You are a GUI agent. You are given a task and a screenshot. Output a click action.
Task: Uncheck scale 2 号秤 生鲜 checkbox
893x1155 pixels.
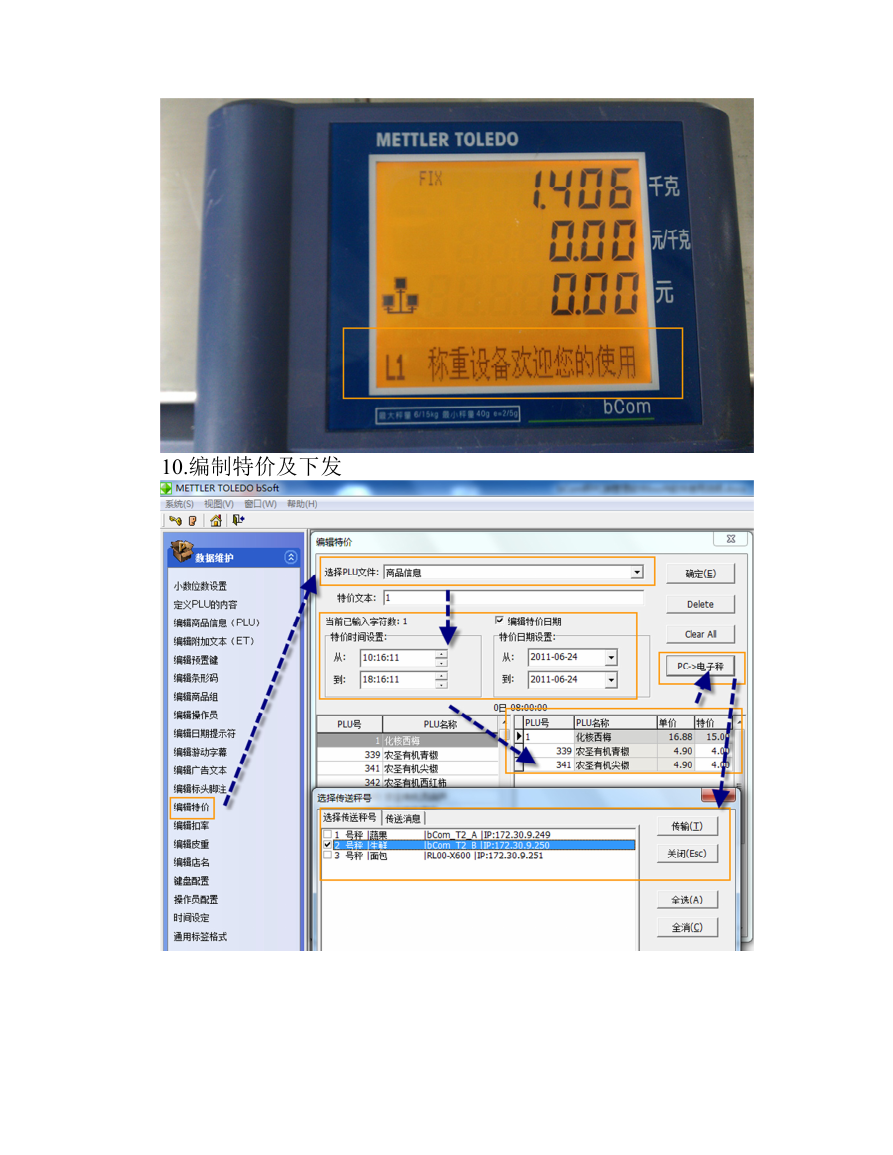click(327, 845)
